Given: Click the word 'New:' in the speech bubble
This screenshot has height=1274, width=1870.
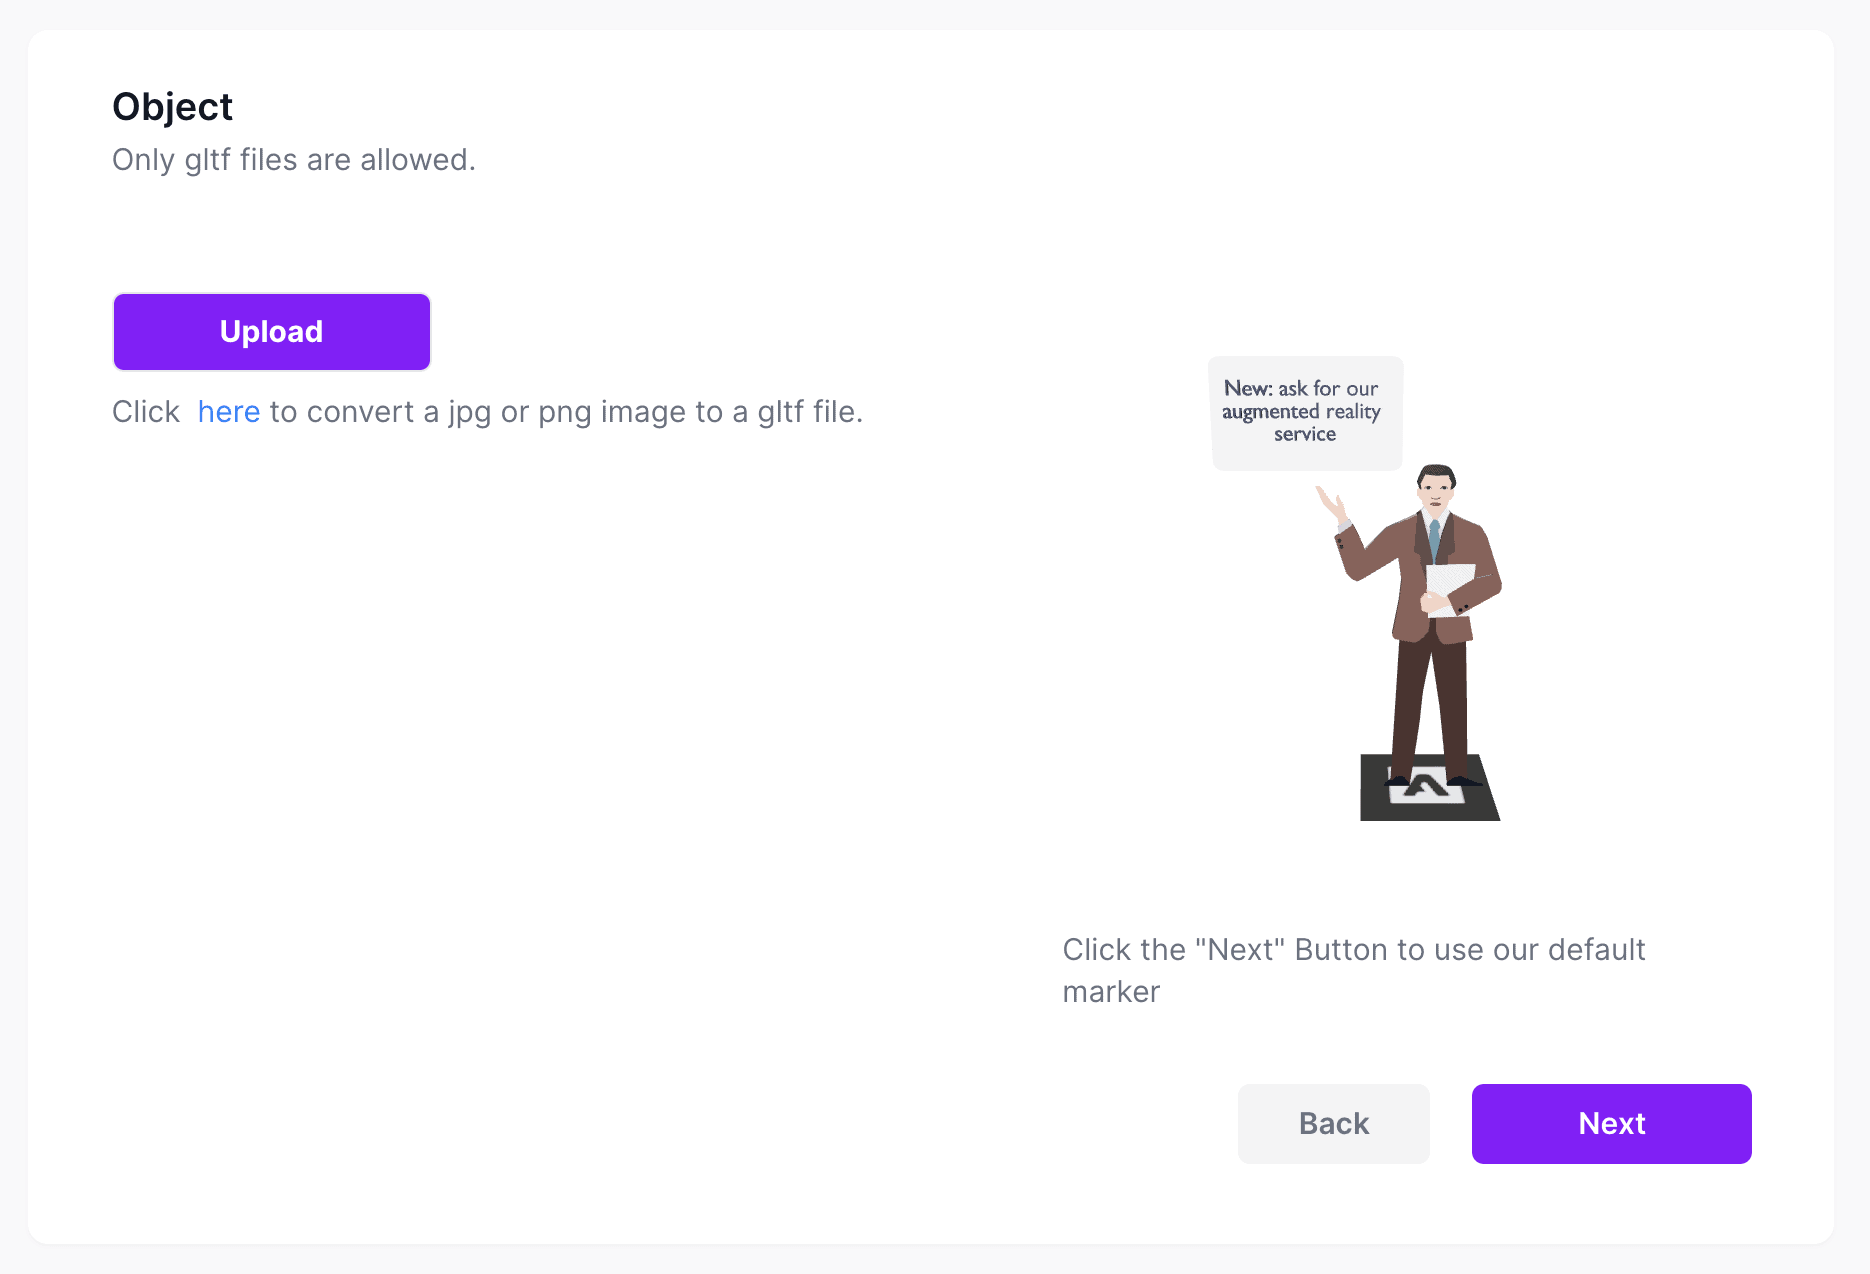Looking at the screenshot, I should pos(1247,388).
